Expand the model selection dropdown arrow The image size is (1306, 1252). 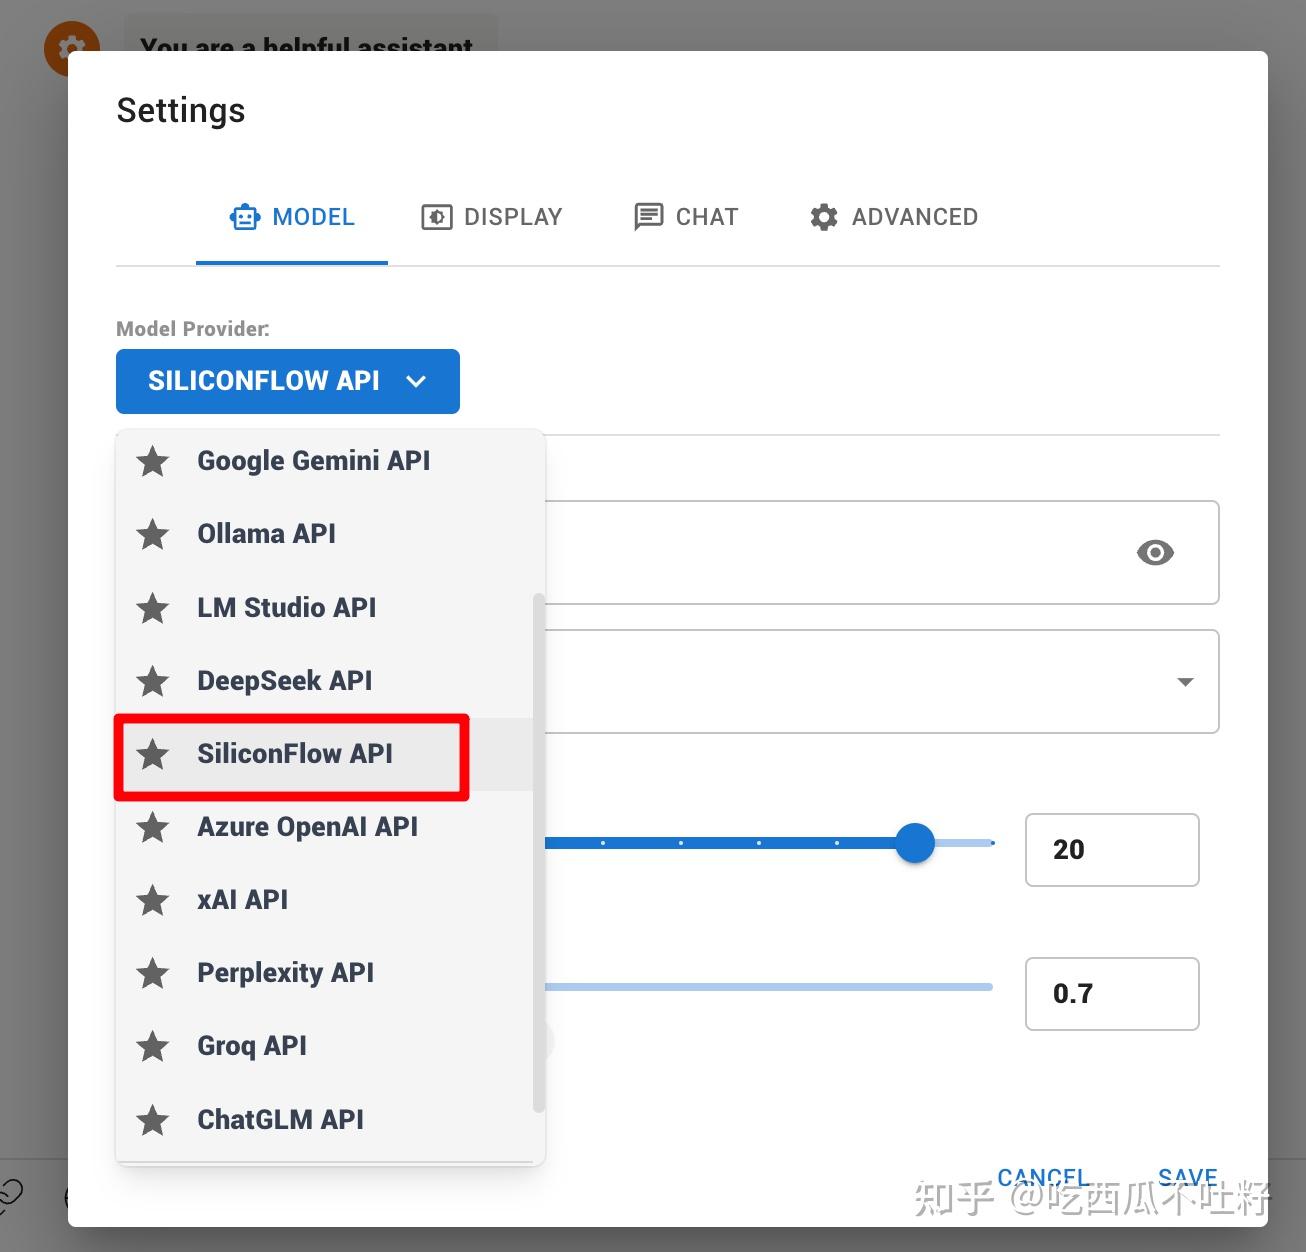coord(1185,682)
